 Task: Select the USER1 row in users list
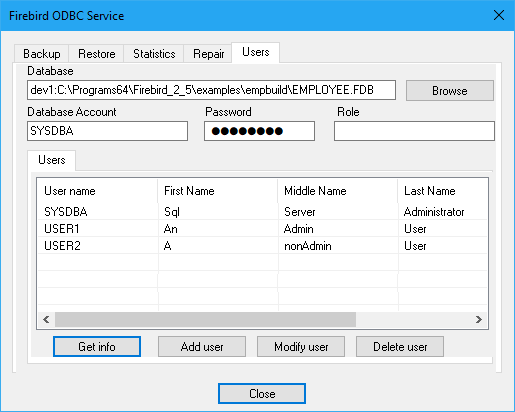pyautogui.click(x=262, y=229)
